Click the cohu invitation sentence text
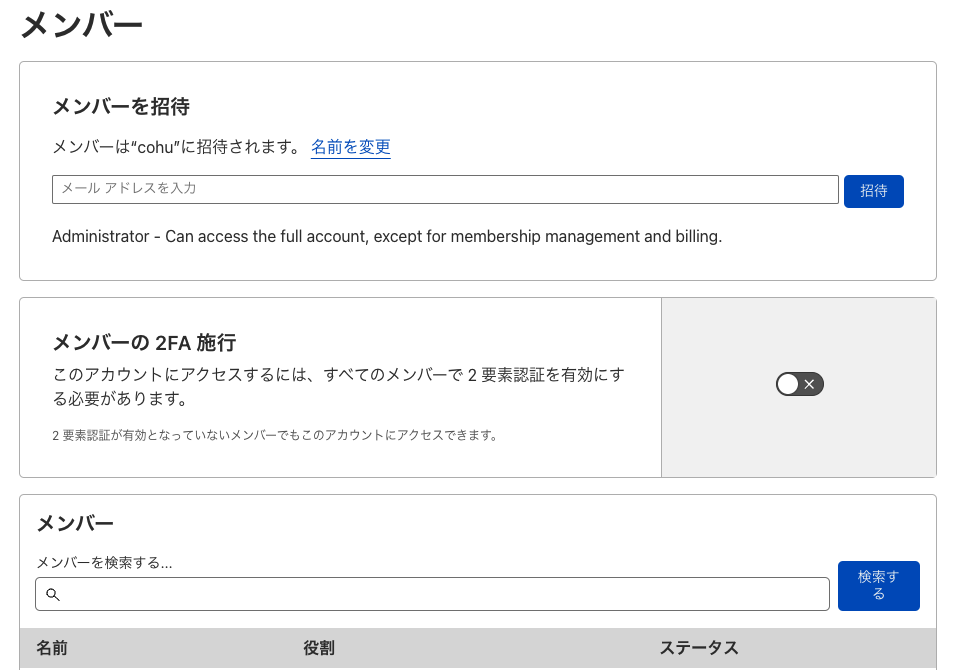Image resolution: width=958 pixels, height=670 pixels. click(175, 147)
